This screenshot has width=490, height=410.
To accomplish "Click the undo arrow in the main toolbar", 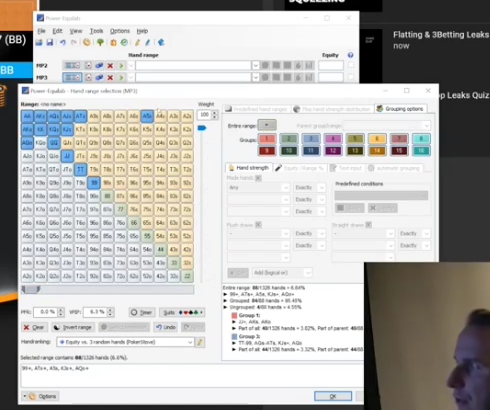I will [62, 42].
